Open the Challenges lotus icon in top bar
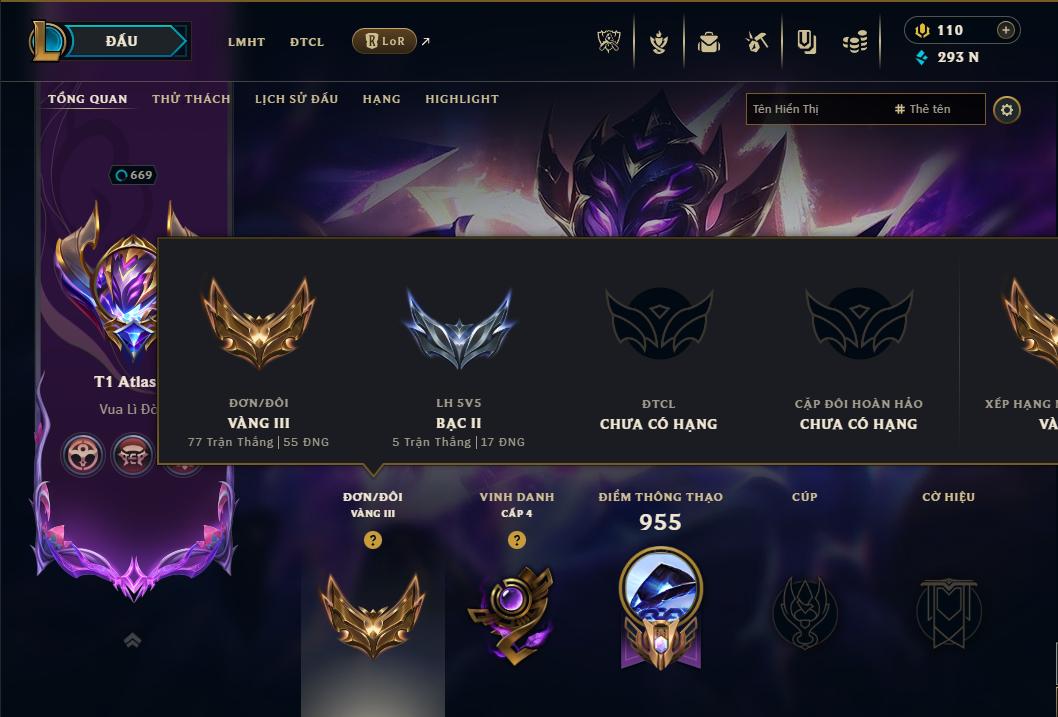 659,42
